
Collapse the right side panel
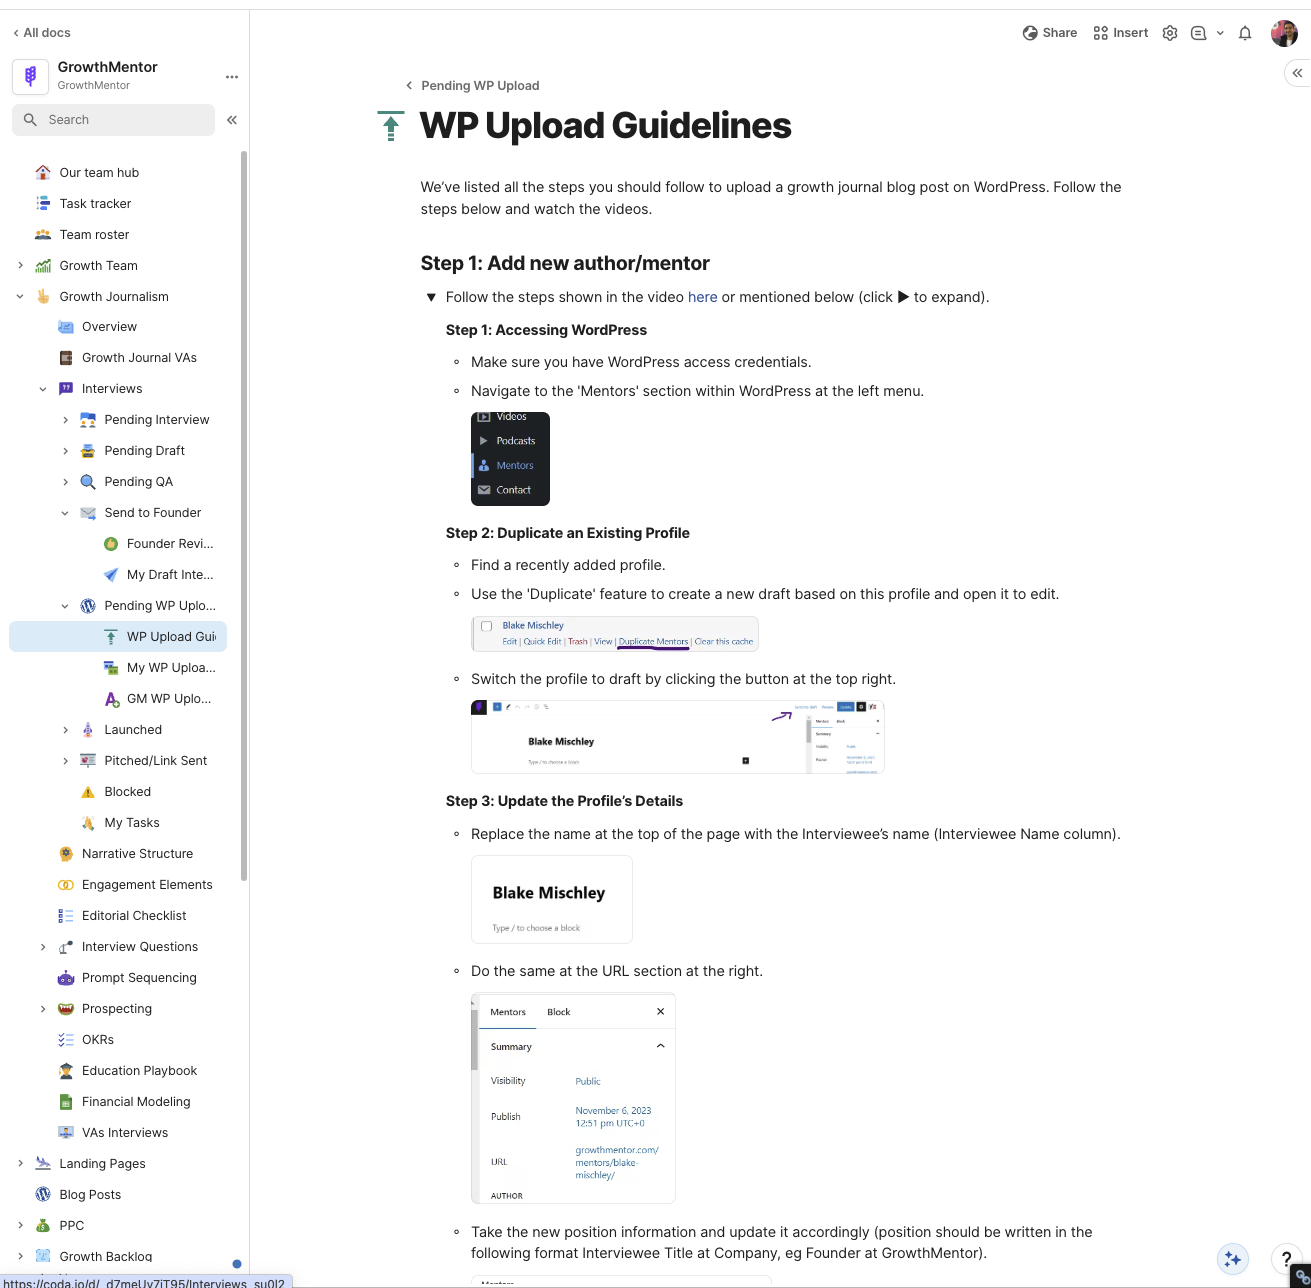[1297, 73]
